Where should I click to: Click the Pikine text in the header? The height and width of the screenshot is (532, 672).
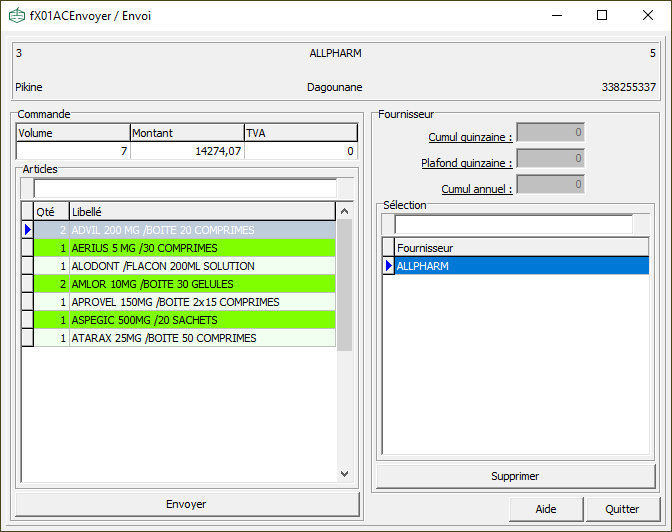pyautogui.click(x=29, y=87)
